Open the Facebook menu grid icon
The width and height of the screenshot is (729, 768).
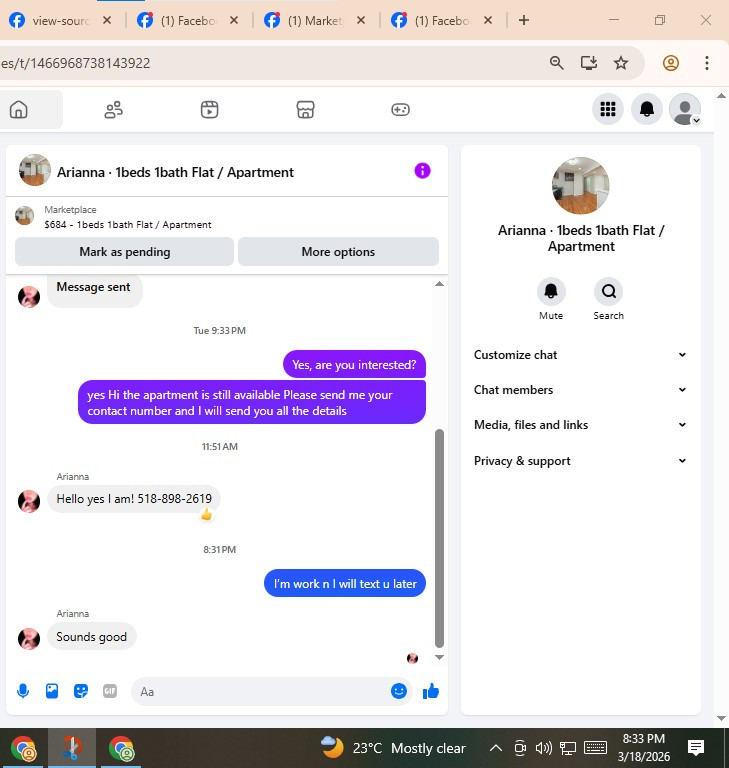pyautogui.click(x=608, y=109)
